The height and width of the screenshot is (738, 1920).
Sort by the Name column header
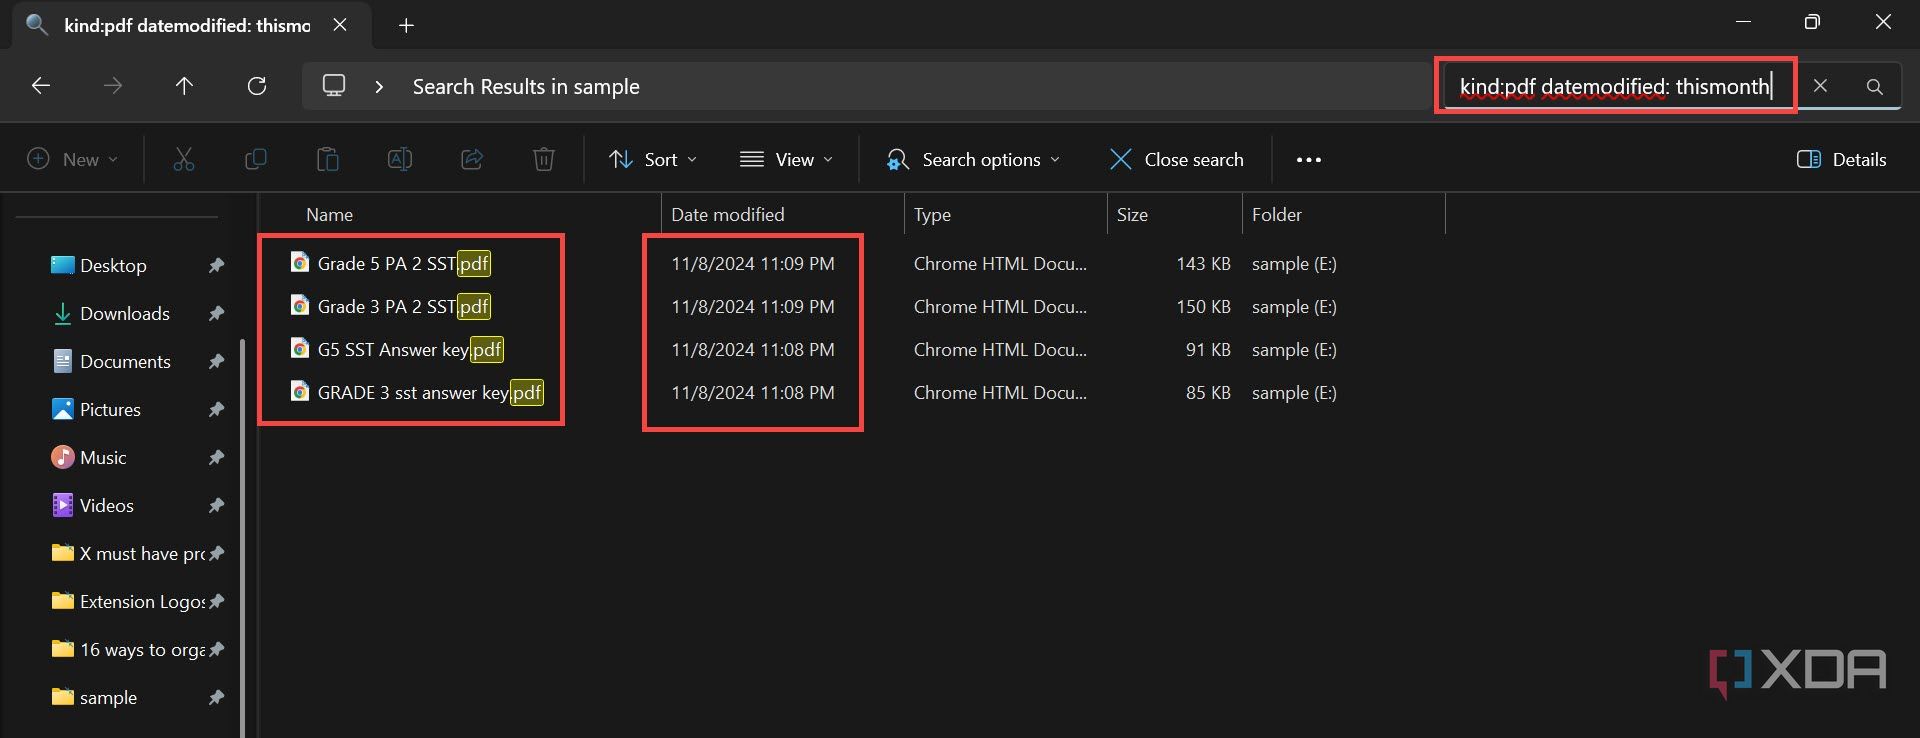tap(329, 214)
